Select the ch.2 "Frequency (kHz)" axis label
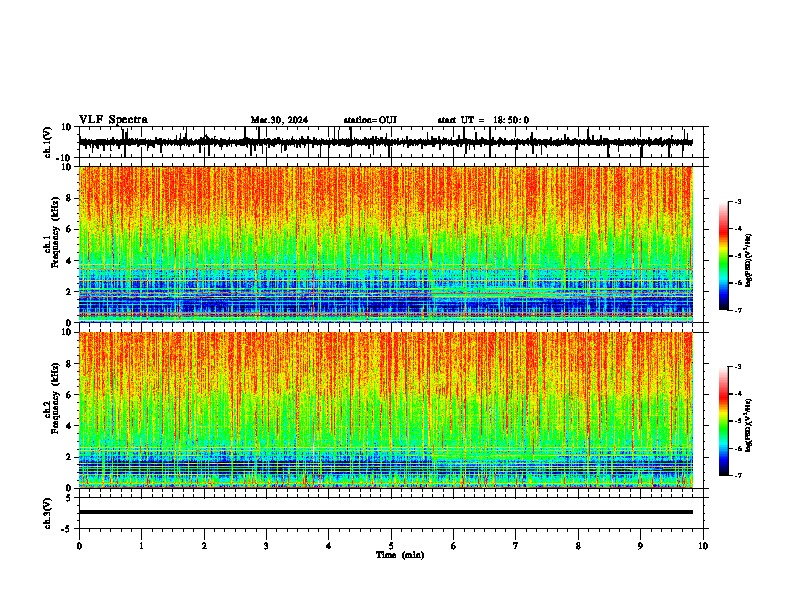This screenshot has height=612, width=792. [55, 399]
